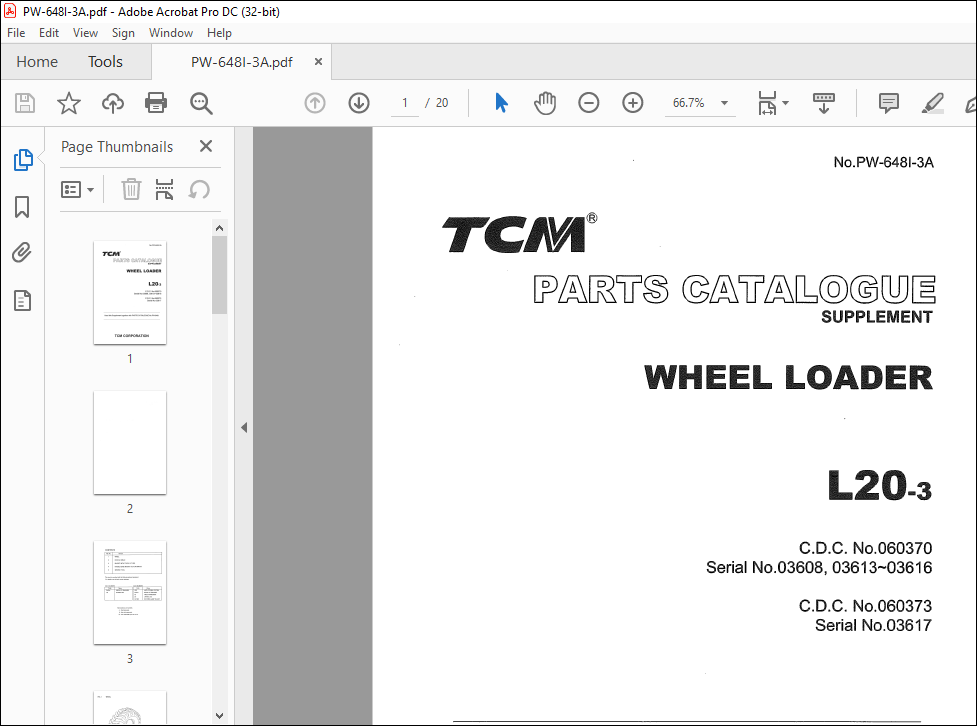Open the Attachments paperclip panel
Screen dimensions: 977x726
(x=22, y=253)
